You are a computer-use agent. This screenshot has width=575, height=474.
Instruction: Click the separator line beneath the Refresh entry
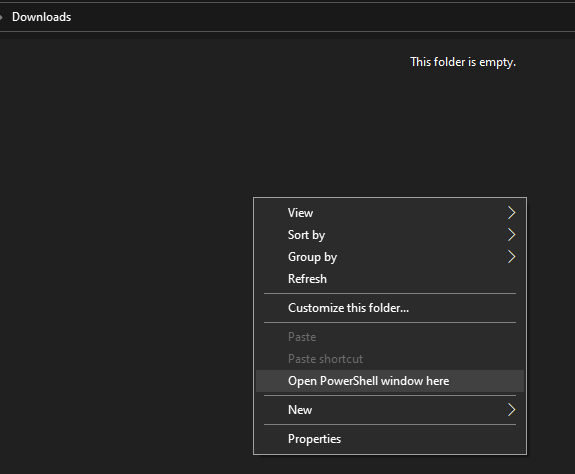[x=390, y=293]
